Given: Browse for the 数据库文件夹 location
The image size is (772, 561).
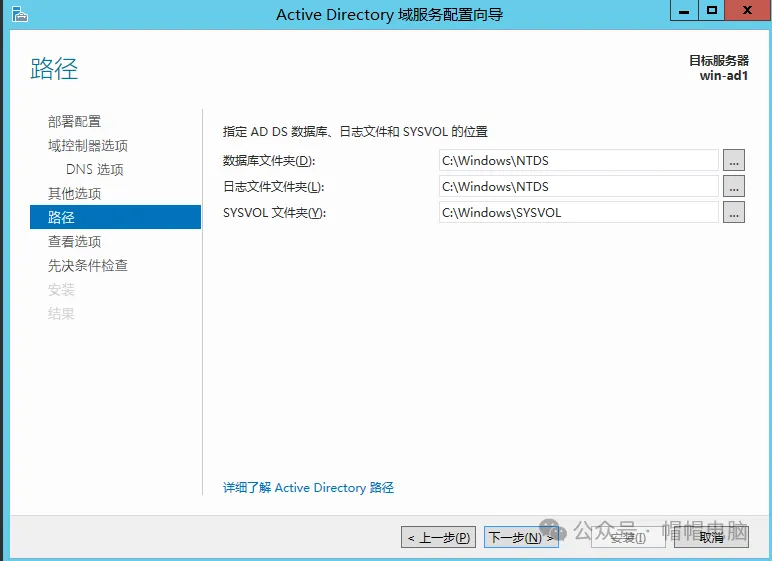Looking at the screenshot, I should click(734, 160).
